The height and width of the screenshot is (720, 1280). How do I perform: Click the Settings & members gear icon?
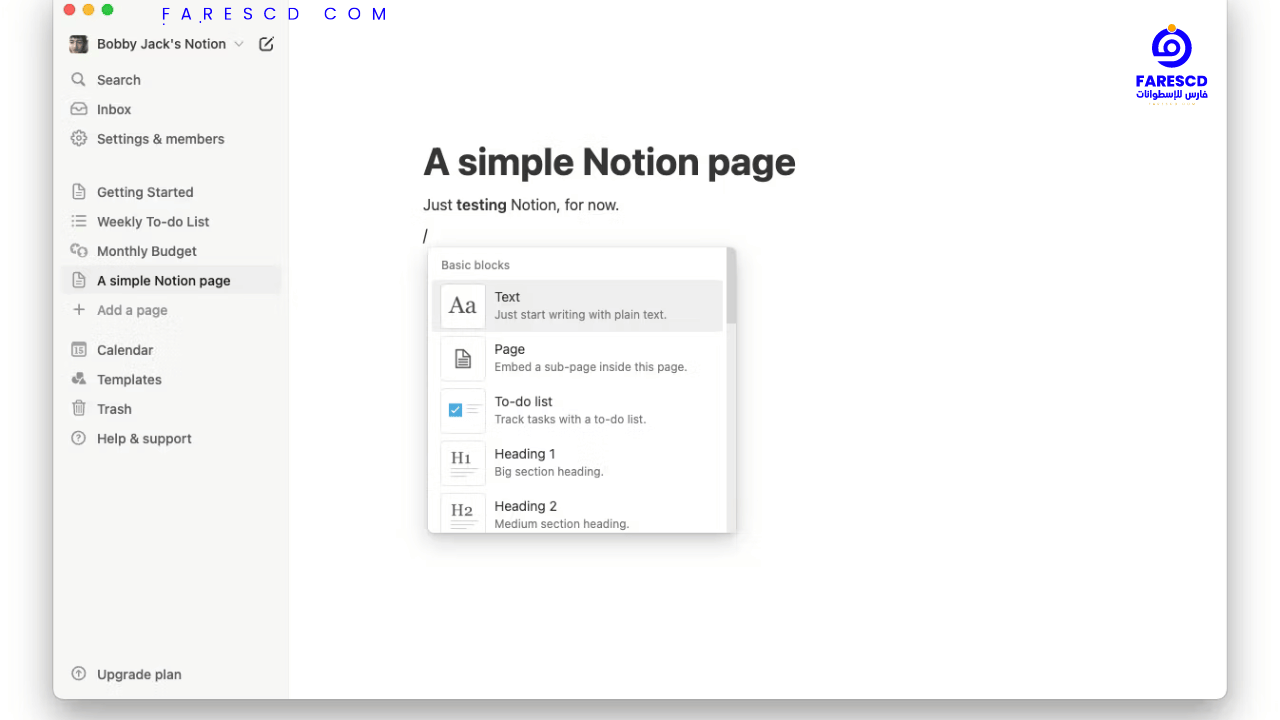click(79, 139)
